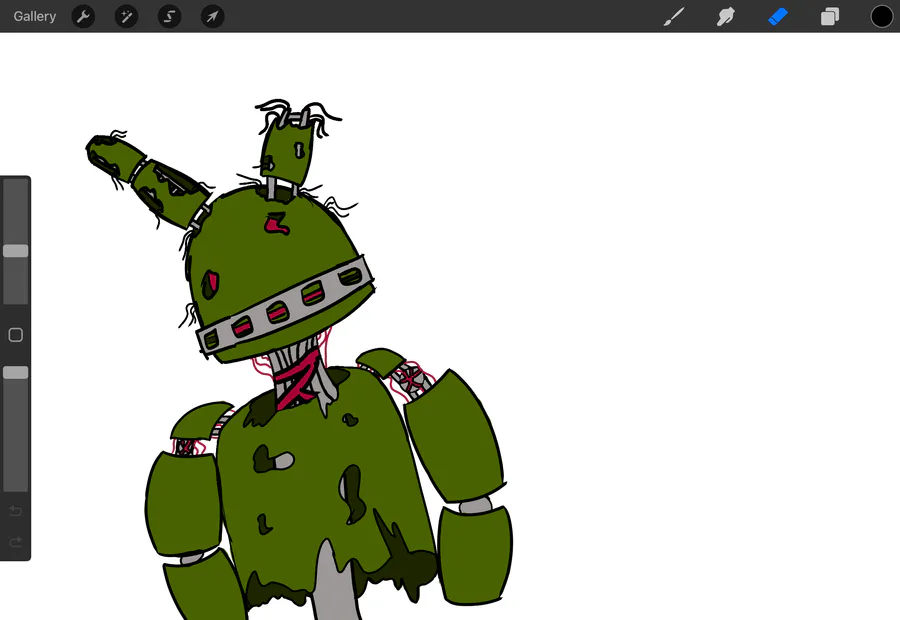Activate the Selection tool
Image resolution: width=900 pixels, height=620 pixels.
[169, 17]
